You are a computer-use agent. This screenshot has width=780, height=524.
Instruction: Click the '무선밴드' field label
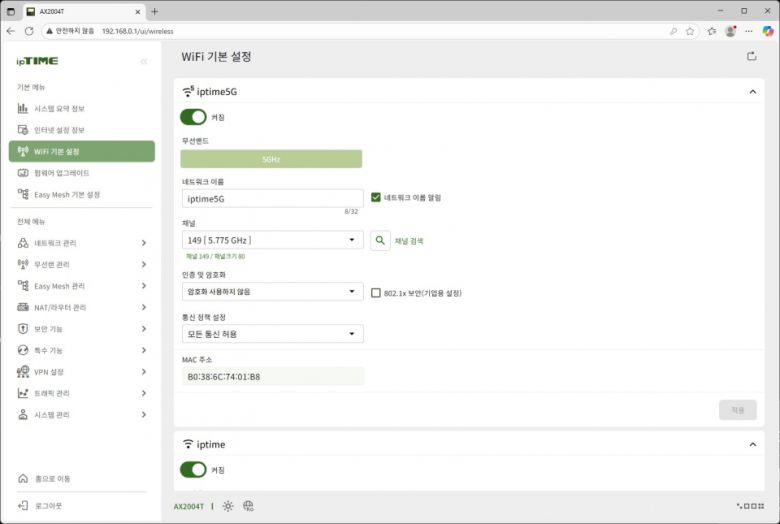click(x=195, y=141)
